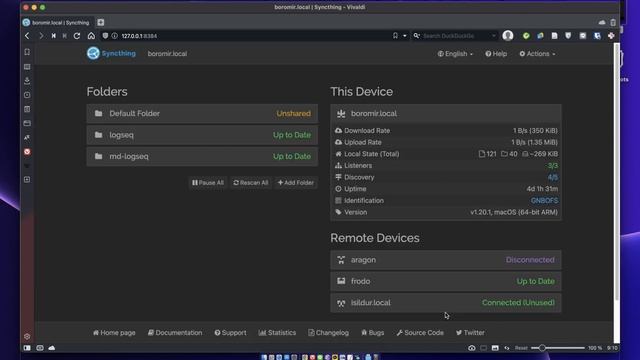This screenshot has height=360, width=640.
Task: Click the Add Folder button
Action: click(x=296, y=183)
